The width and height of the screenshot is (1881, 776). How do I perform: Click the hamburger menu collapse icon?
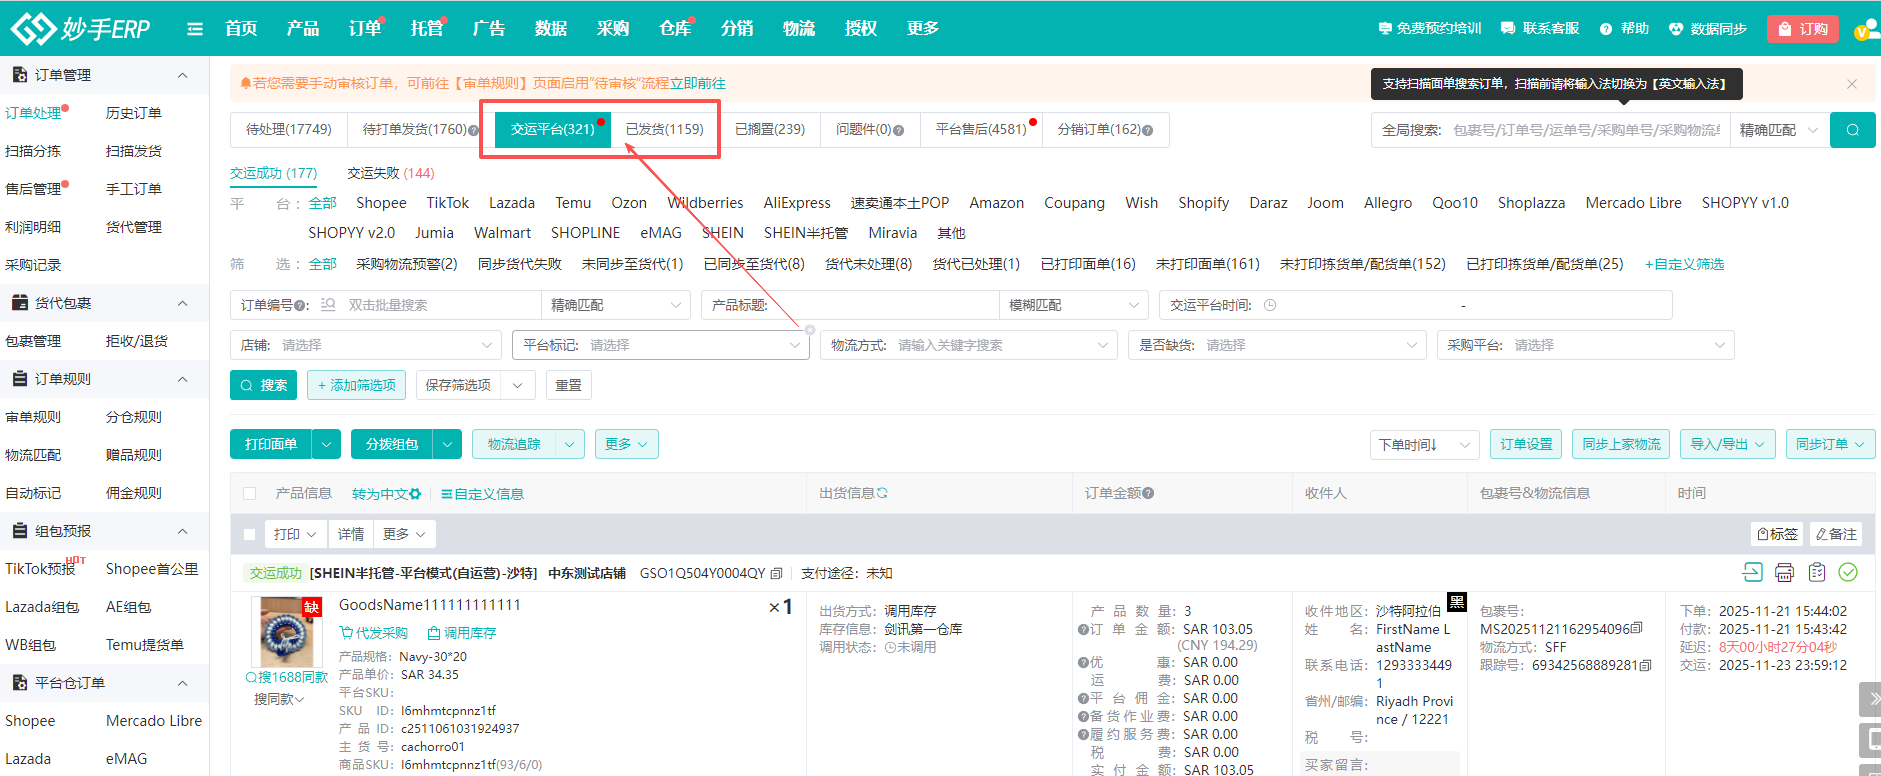[x=195, y=29]
